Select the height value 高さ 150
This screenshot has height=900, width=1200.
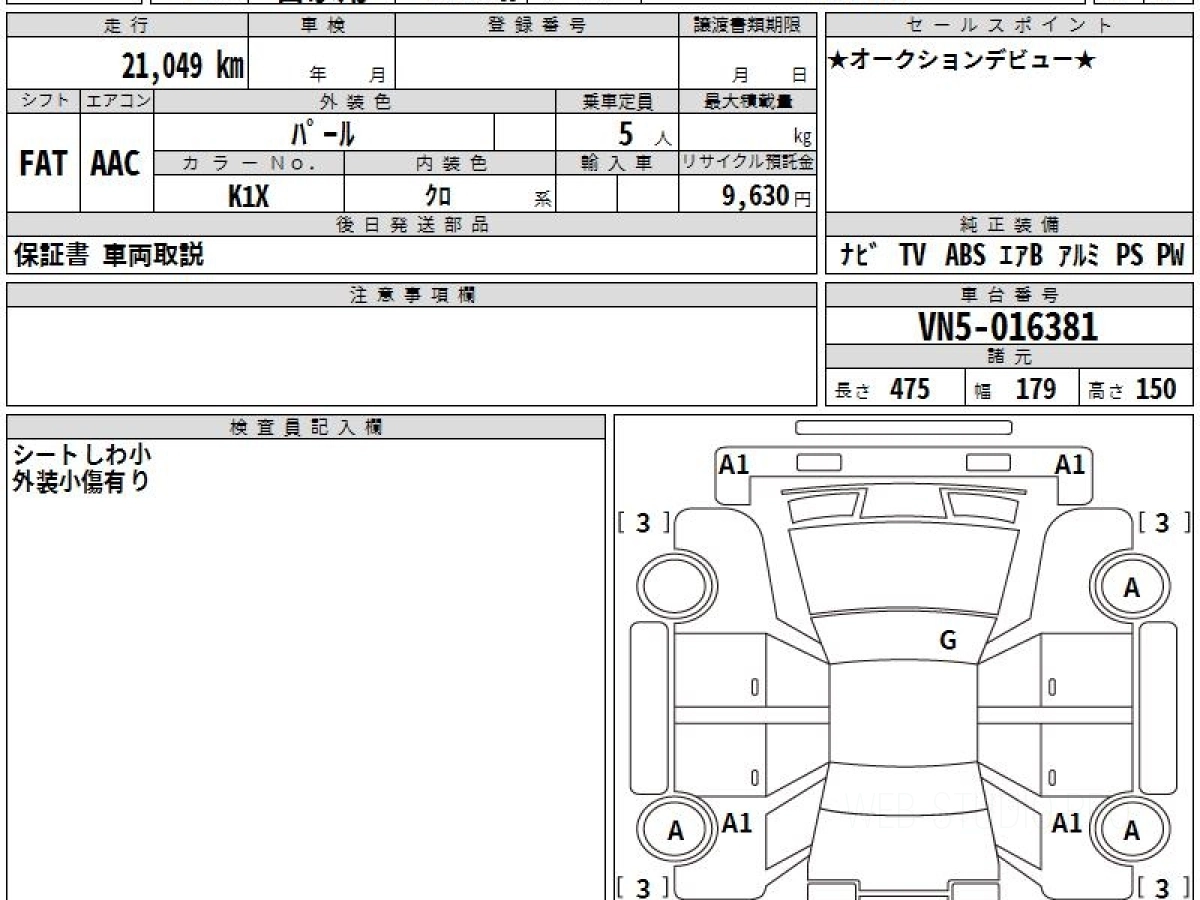pyautogui.click(x=1133, y=389)
